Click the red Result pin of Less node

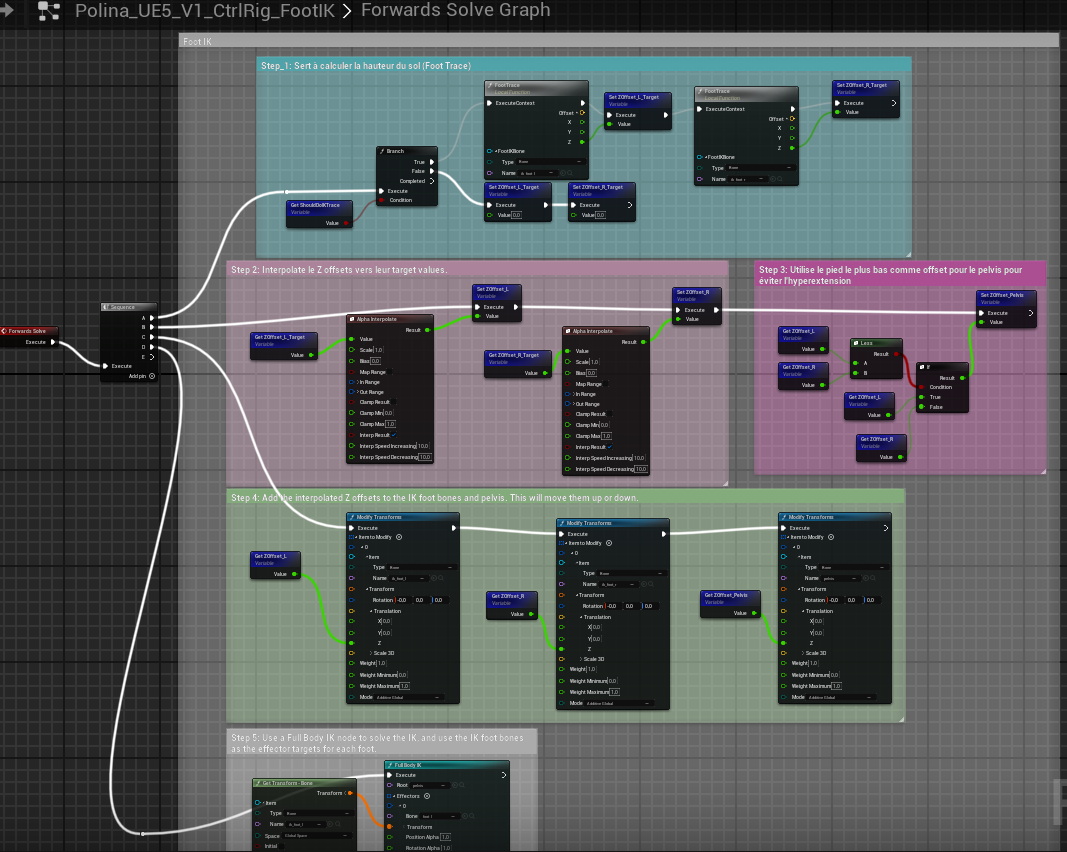tap(897, 354)
